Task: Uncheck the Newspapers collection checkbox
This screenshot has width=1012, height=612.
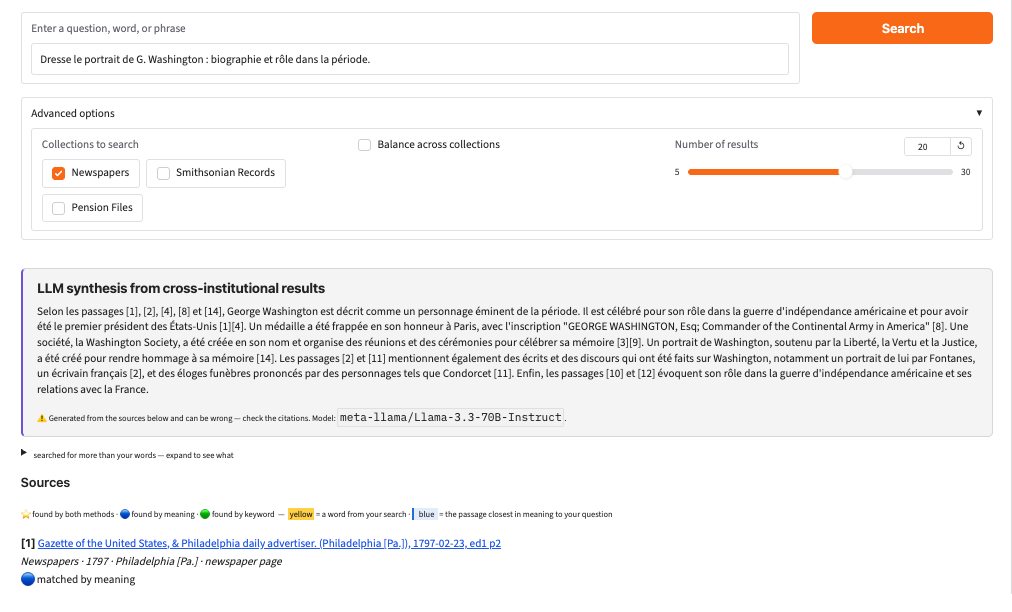Action: (x=59, y=173)
